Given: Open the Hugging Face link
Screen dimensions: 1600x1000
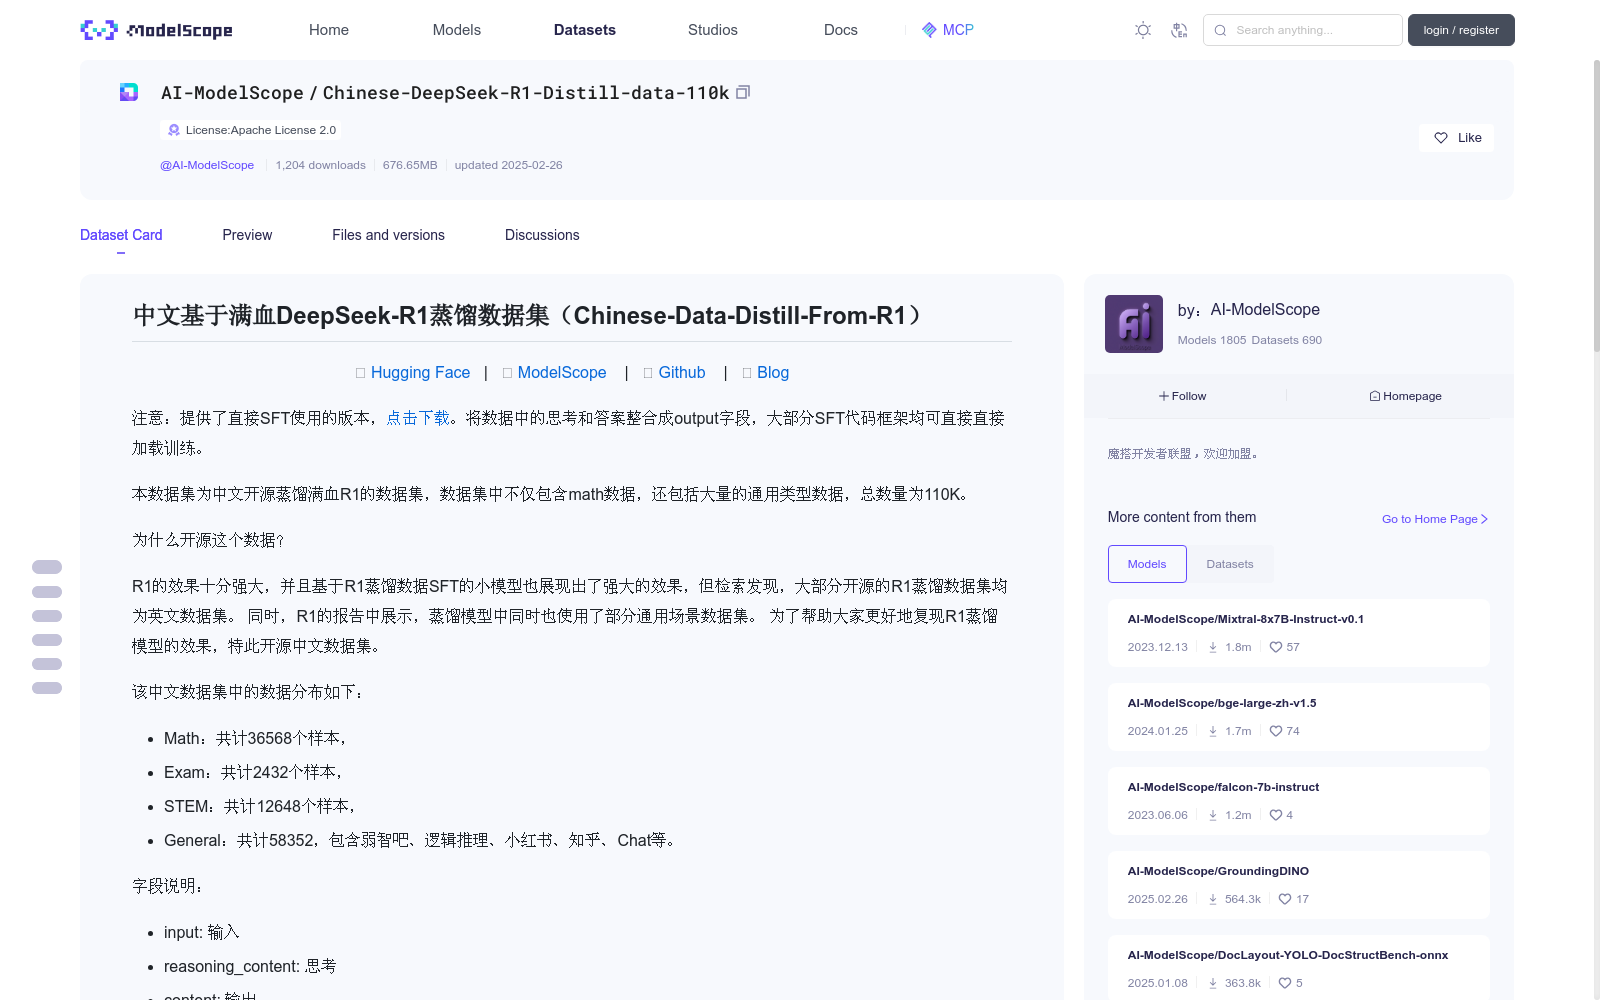Looking at the screenshot, I should tap(420, 372).
